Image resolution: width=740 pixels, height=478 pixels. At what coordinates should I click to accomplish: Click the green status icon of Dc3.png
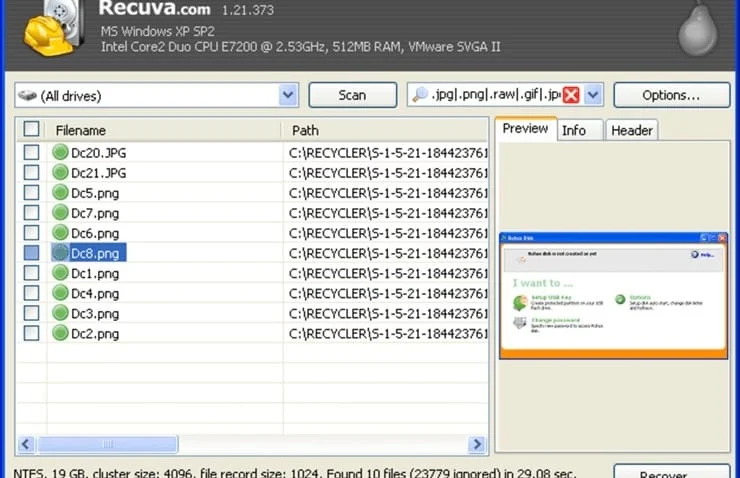point(60,313)
